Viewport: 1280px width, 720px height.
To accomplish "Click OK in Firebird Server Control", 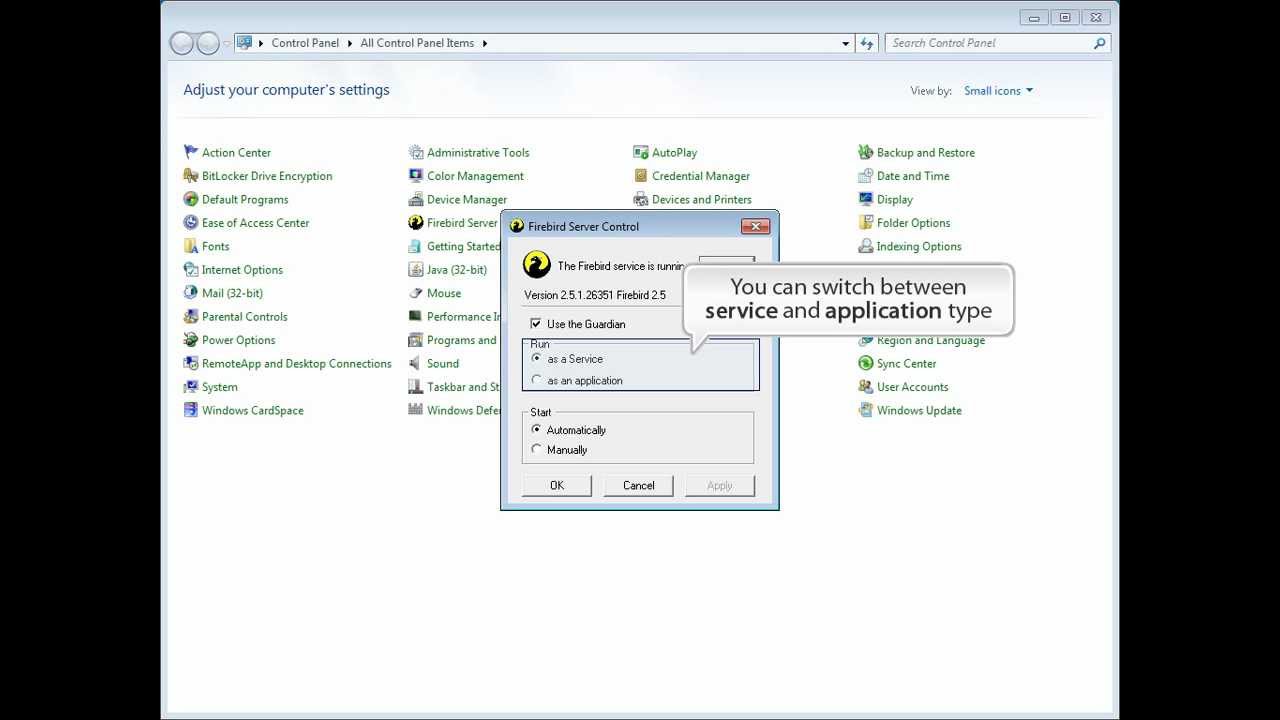I will [x=557, y=486].
